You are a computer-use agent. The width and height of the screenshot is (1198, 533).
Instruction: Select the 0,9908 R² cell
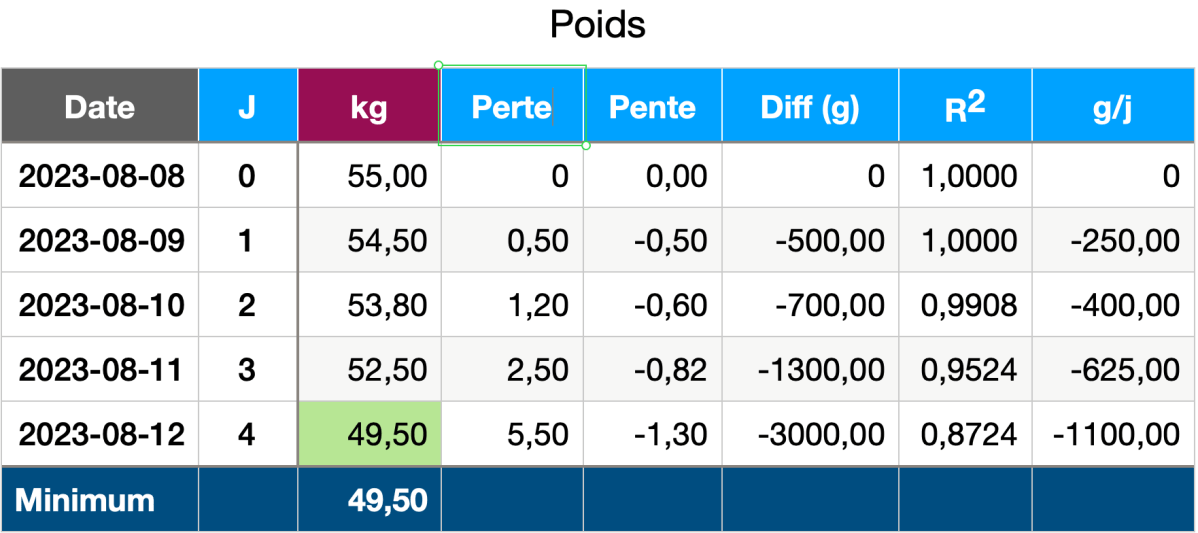click(x=966, y=305)
